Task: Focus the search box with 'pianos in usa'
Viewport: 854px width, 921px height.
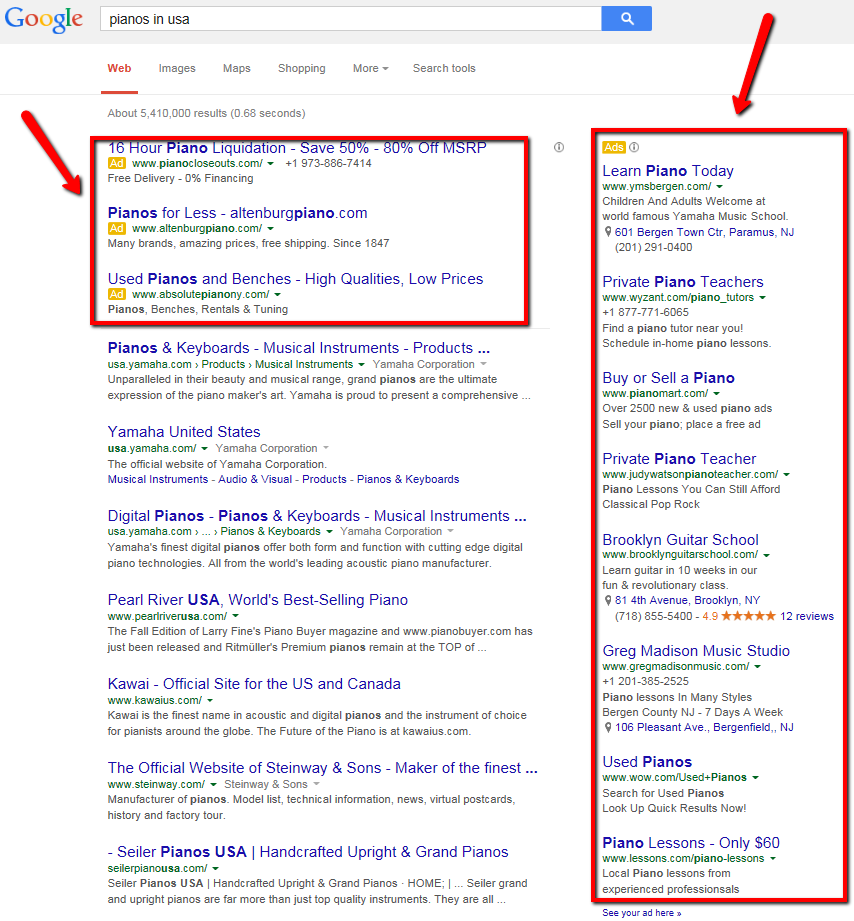Action: click(351, 19)
